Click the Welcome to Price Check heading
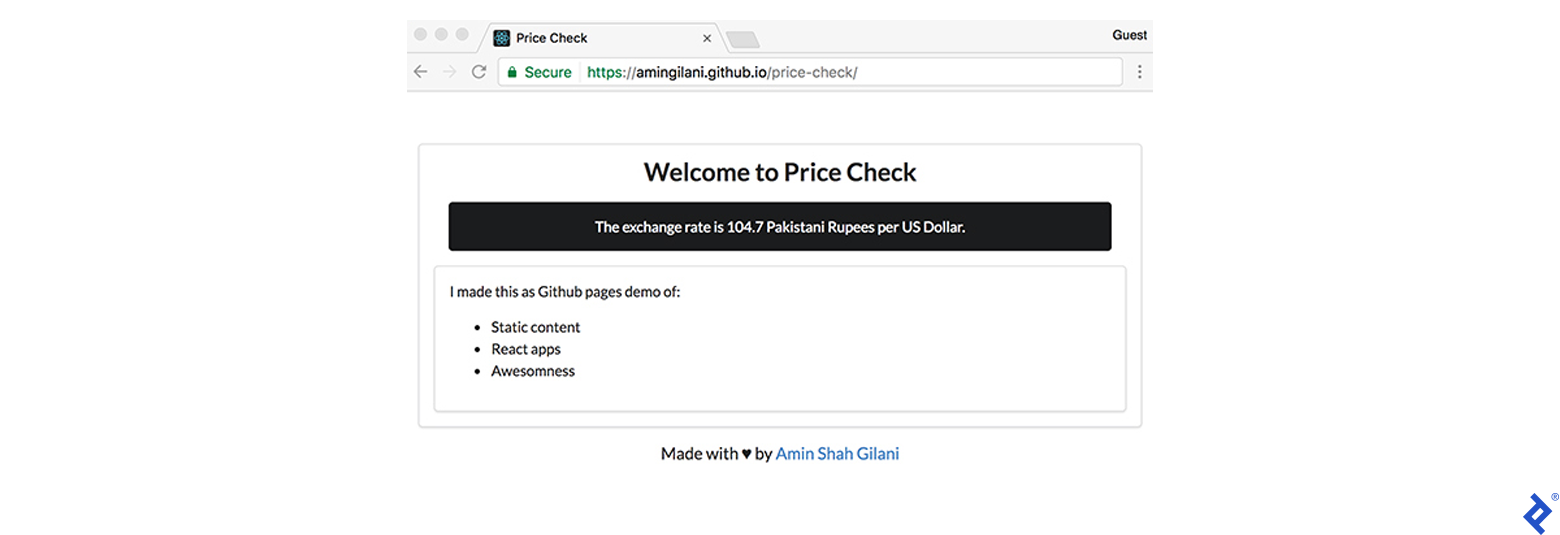 [x=779, y=172]
